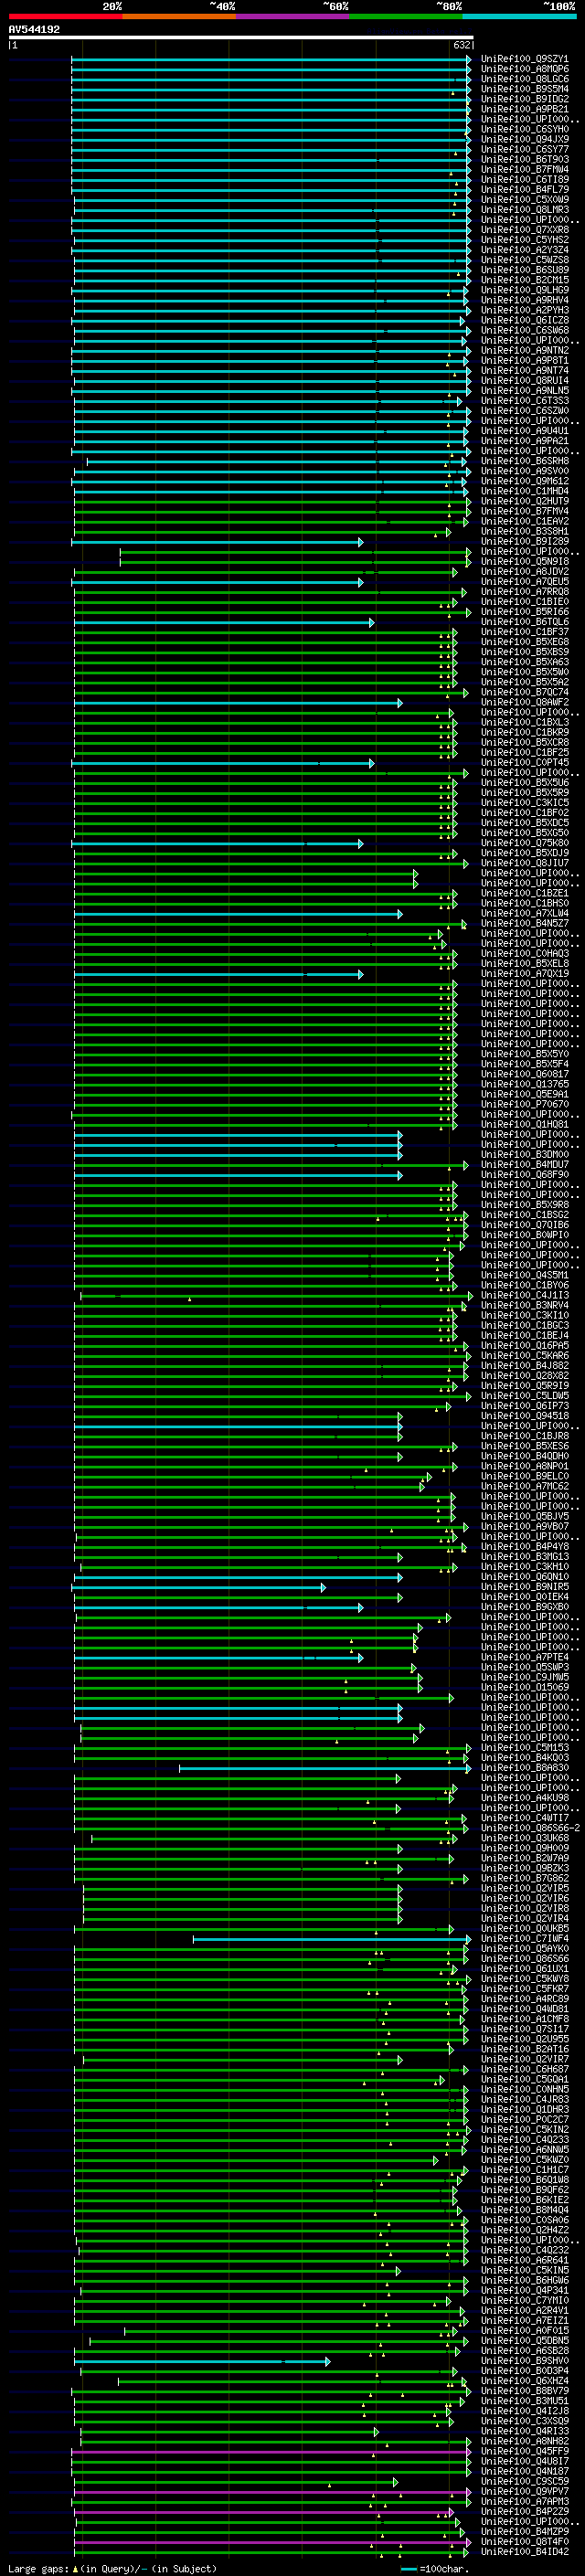Click hit UniRef100_B3S8H1
Screen dimensions: 585x2576
point(524,531)
